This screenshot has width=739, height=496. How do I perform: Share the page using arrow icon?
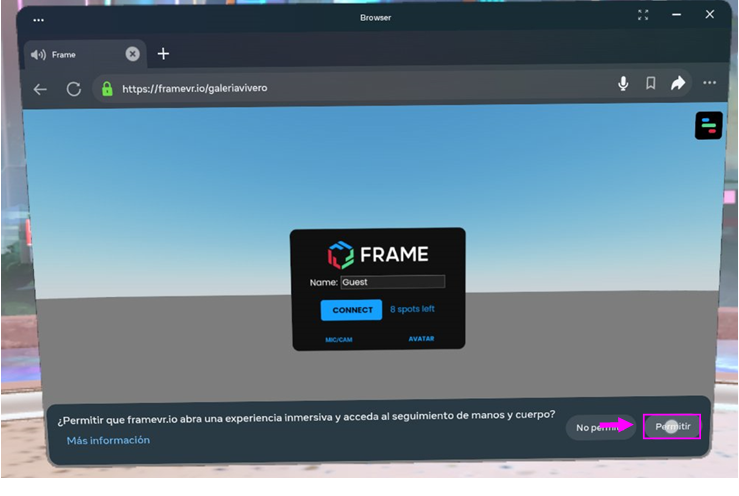[678, 83]
